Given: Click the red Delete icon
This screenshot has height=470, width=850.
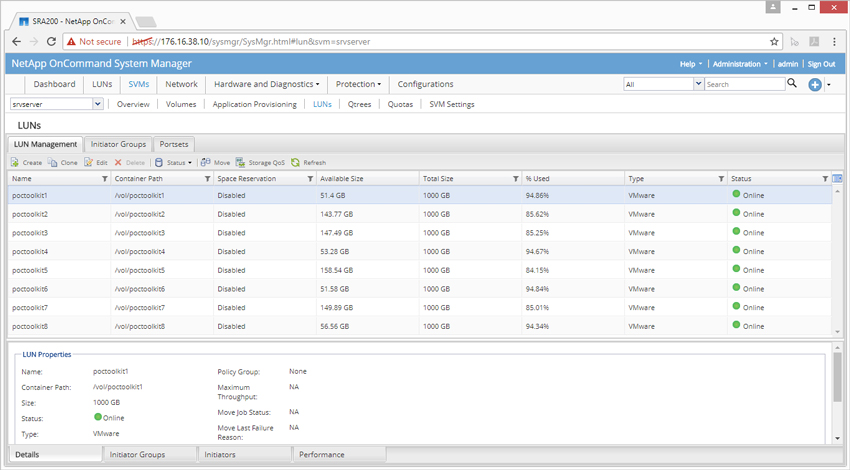Looking at the screenshot, I should pyautogui.click(x=118, y=162).
